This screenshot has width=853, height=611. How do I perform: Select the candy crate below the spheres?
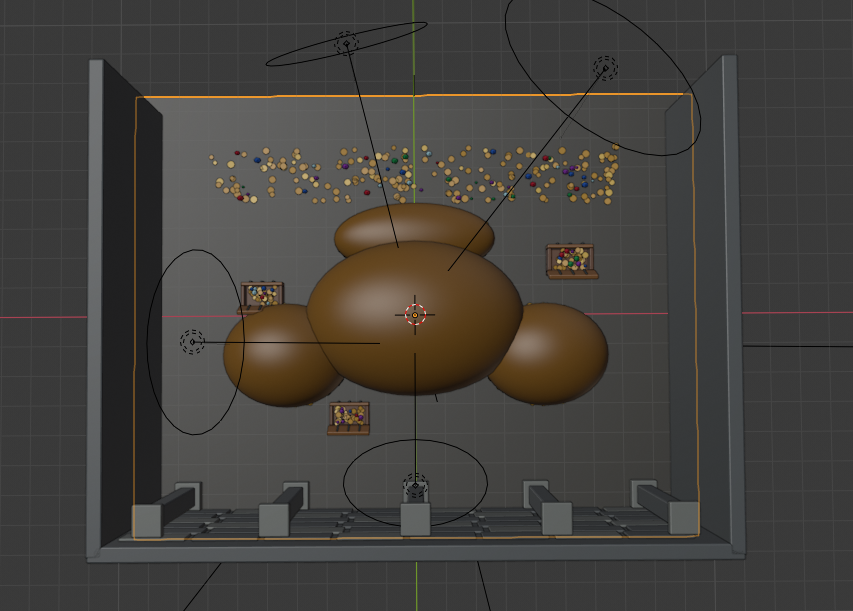(349, 418)
